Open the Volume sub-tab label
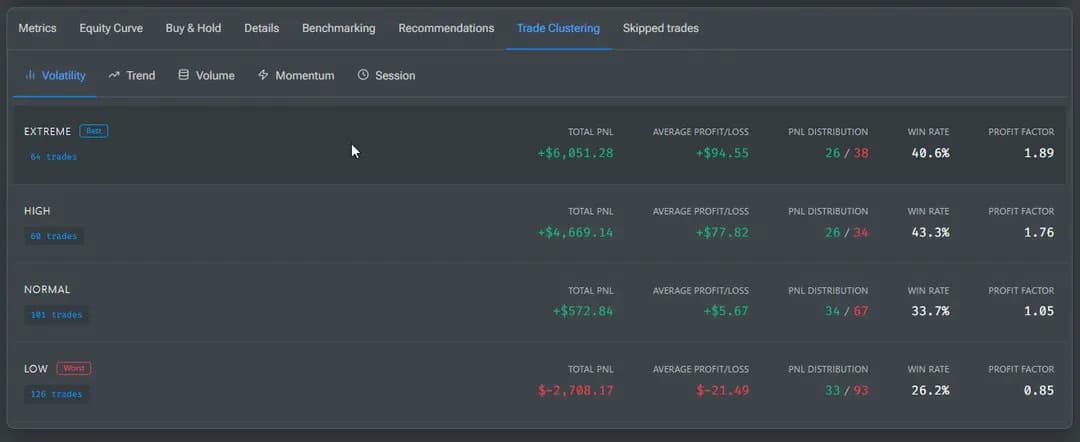The image size is (1080, 442). pyautogui.click(x=215, y=76)
